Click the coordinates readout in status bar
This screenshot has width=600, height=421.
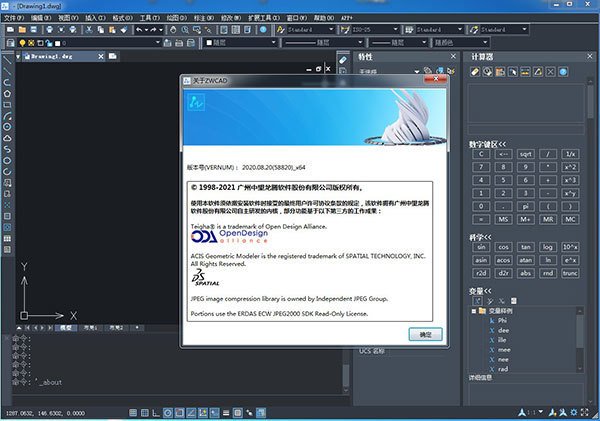46,413
